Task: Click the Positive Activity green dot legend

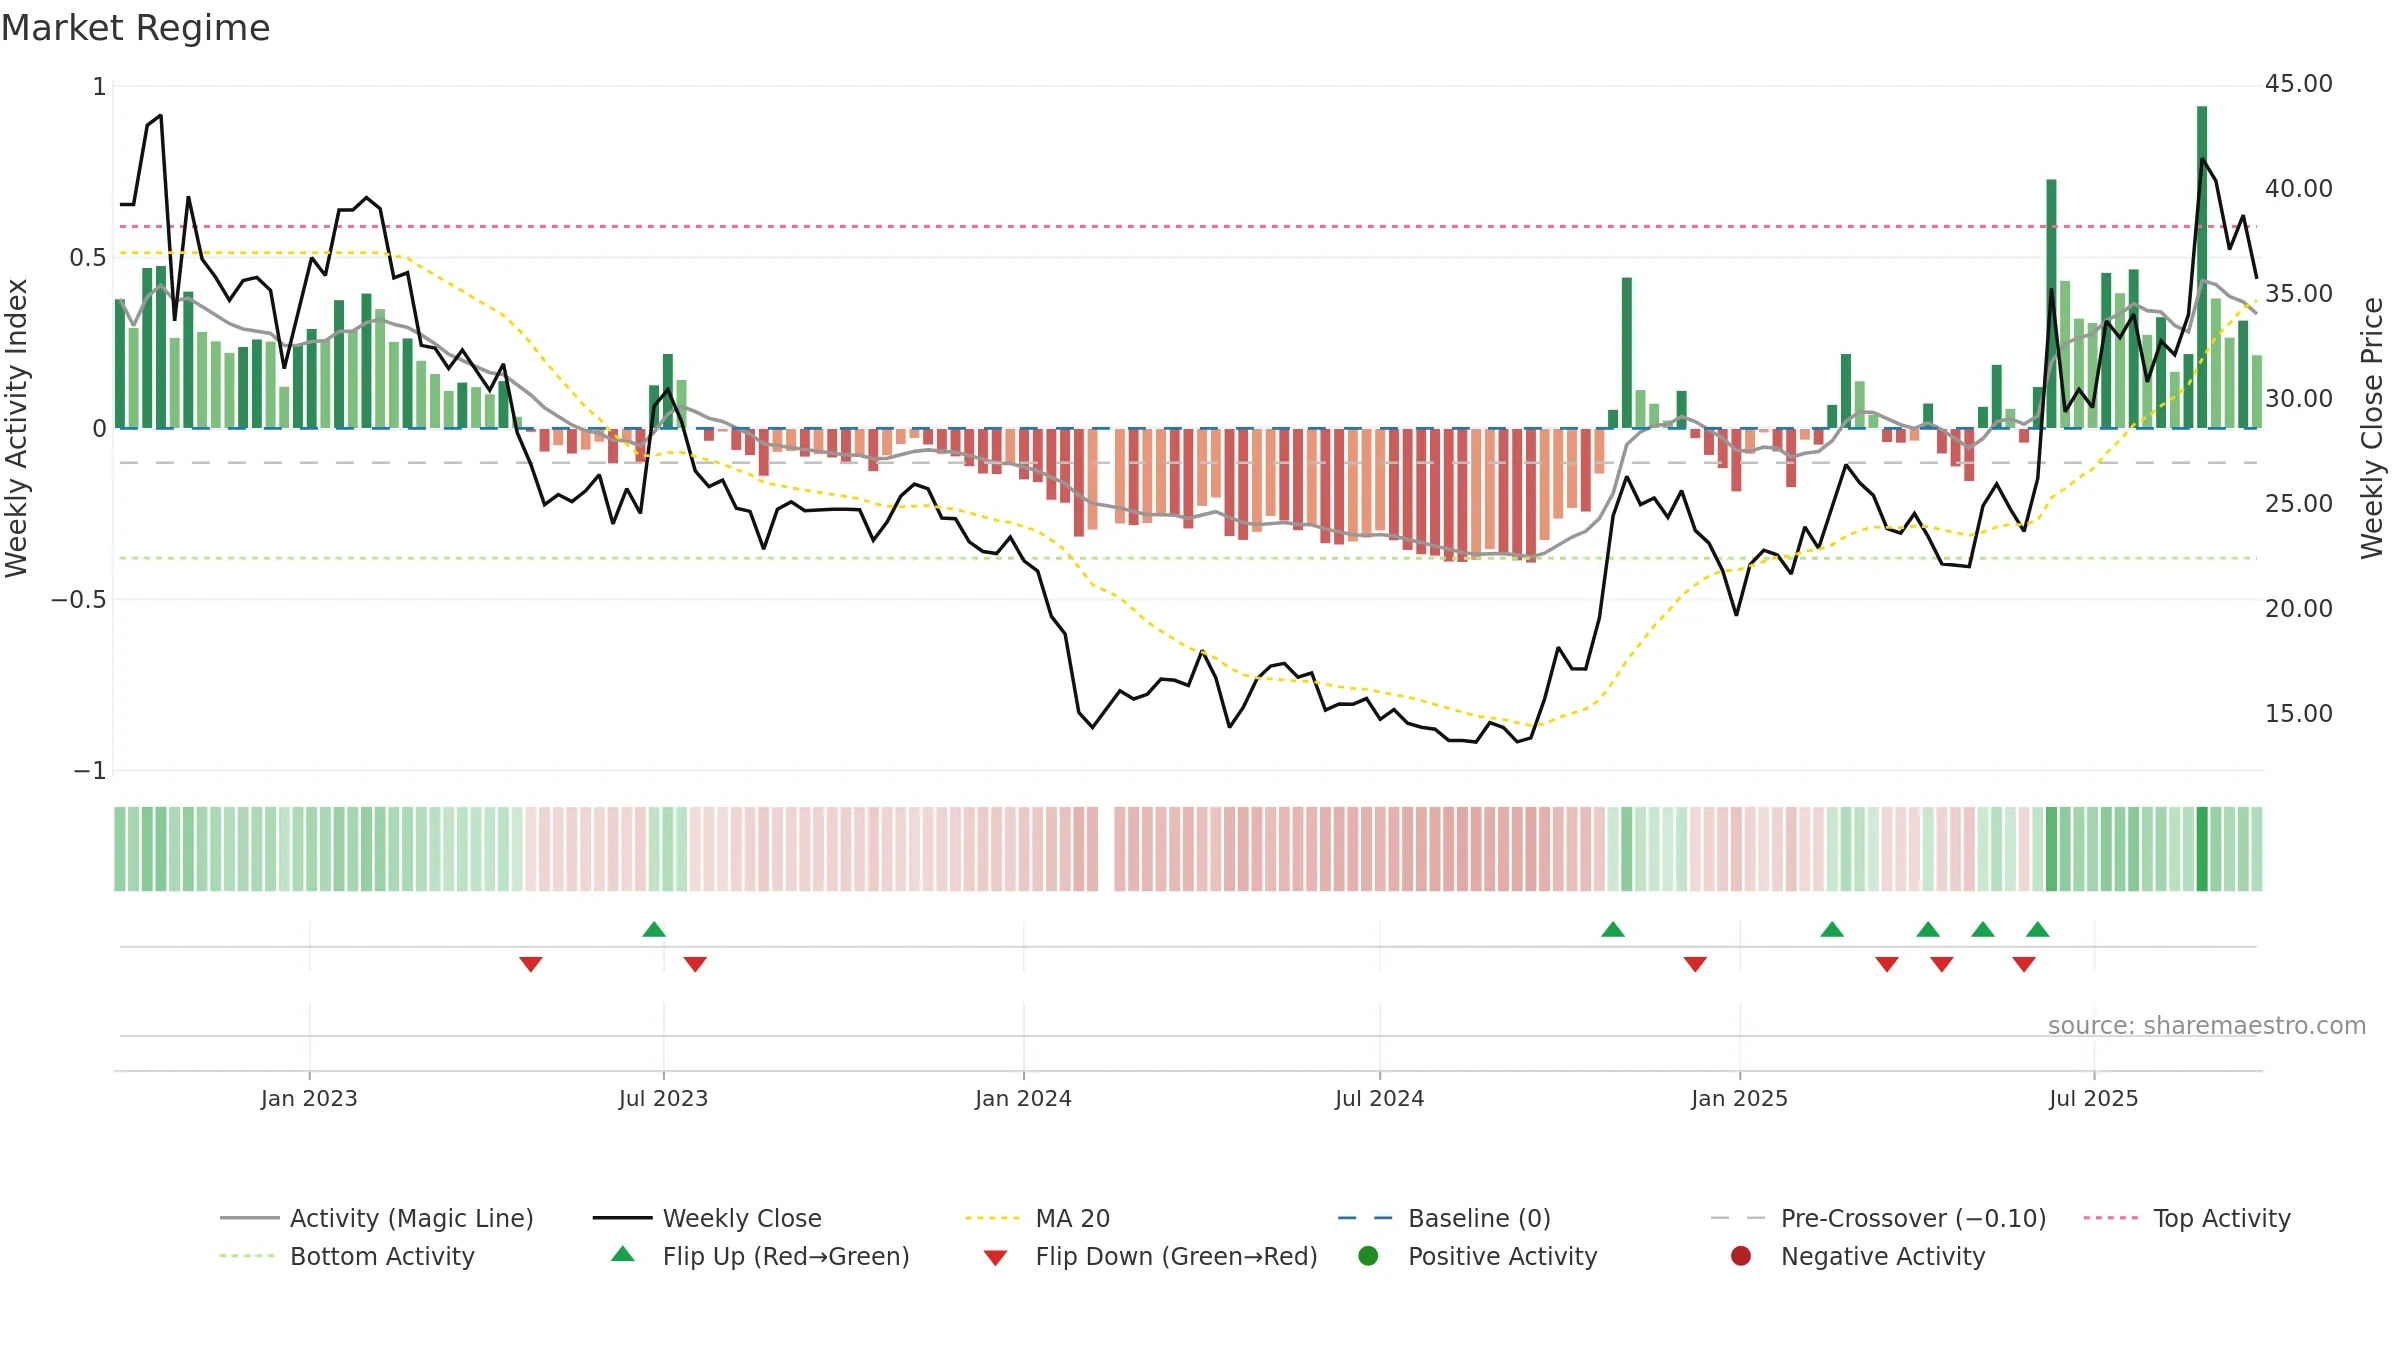Action: coord(1368,1256)
